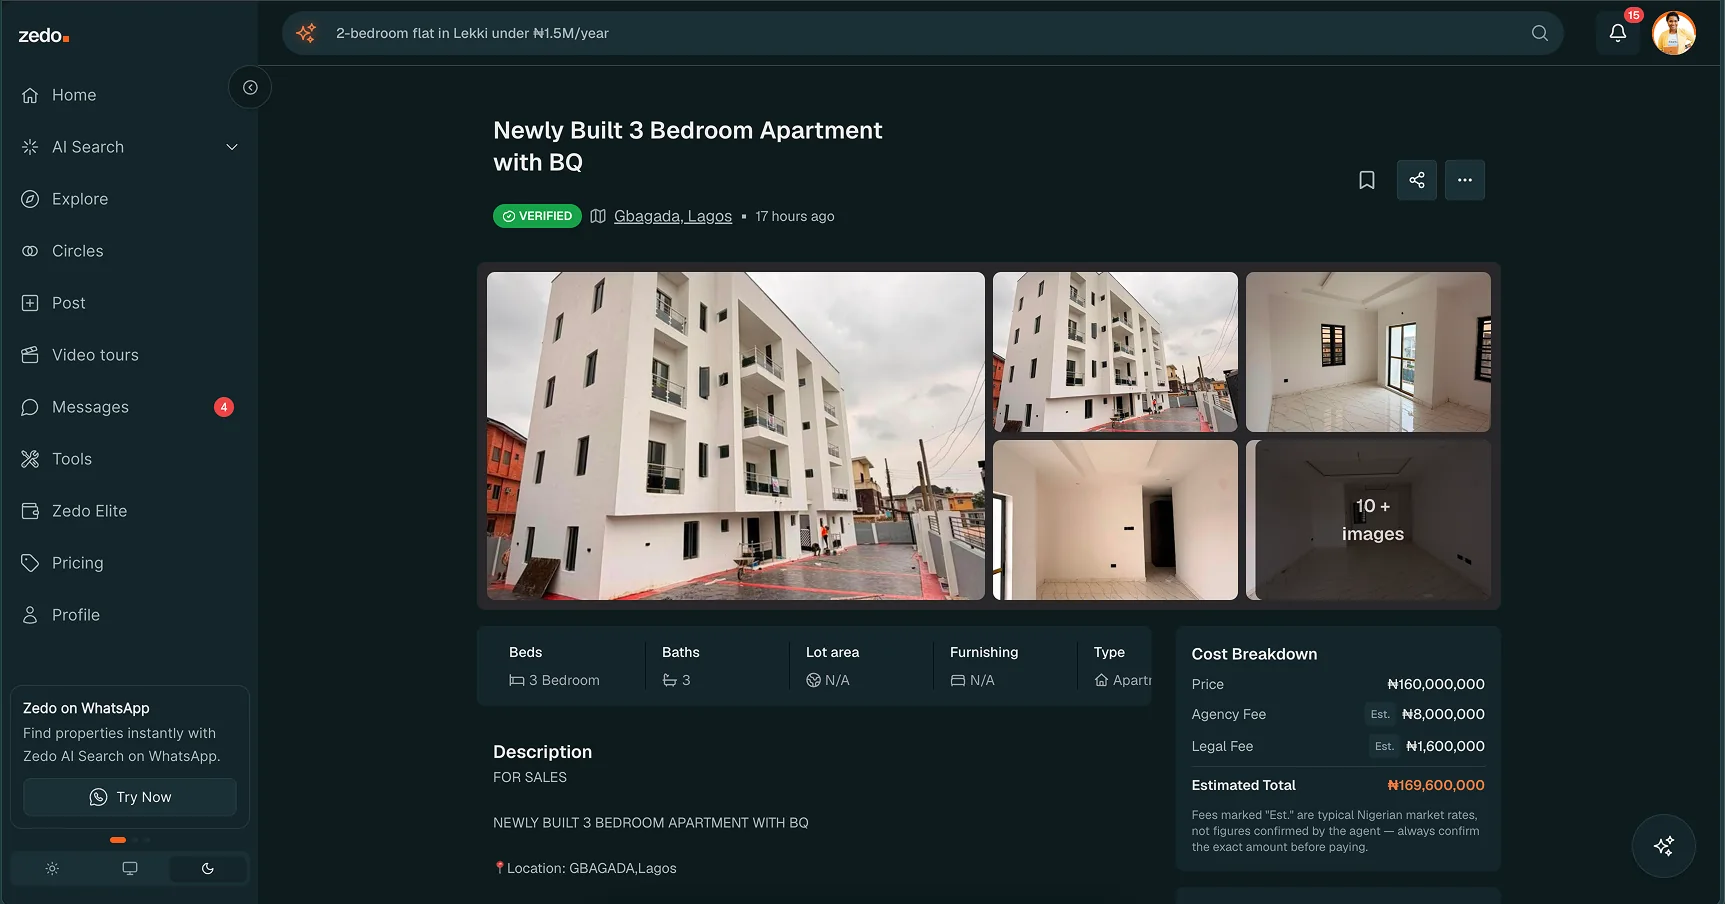1725x904 pixels.
Task: Open the Home page
Action: [x=74, y=95]
